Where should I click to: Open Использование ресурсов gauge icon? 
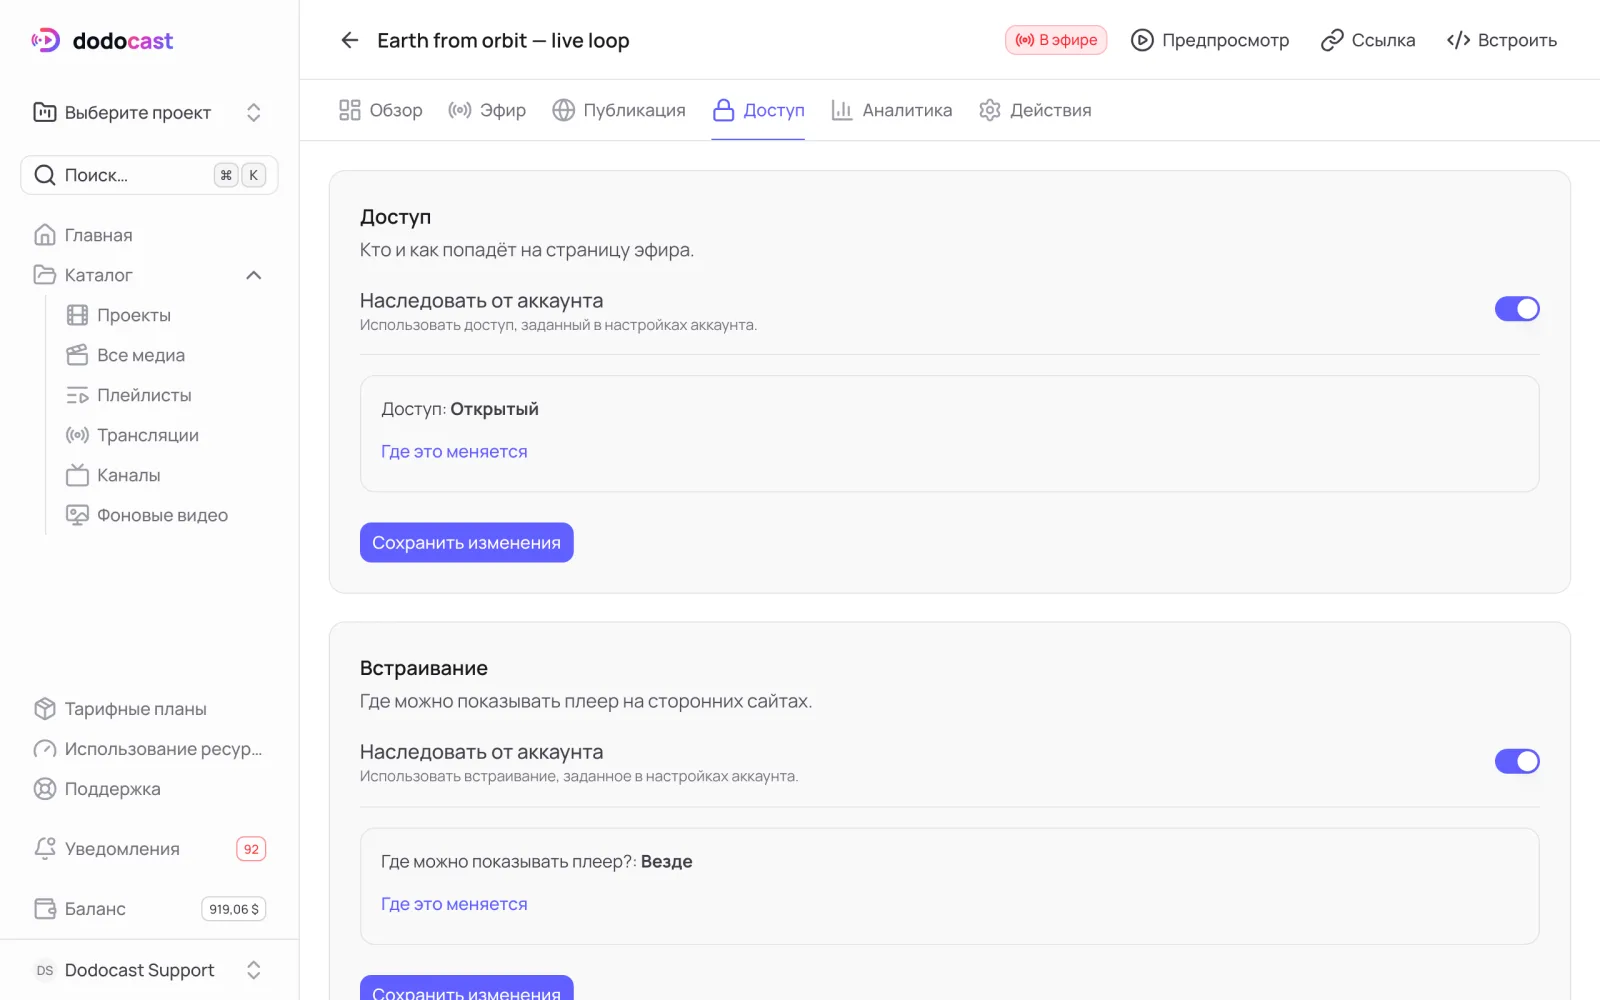tap(45, 749)
